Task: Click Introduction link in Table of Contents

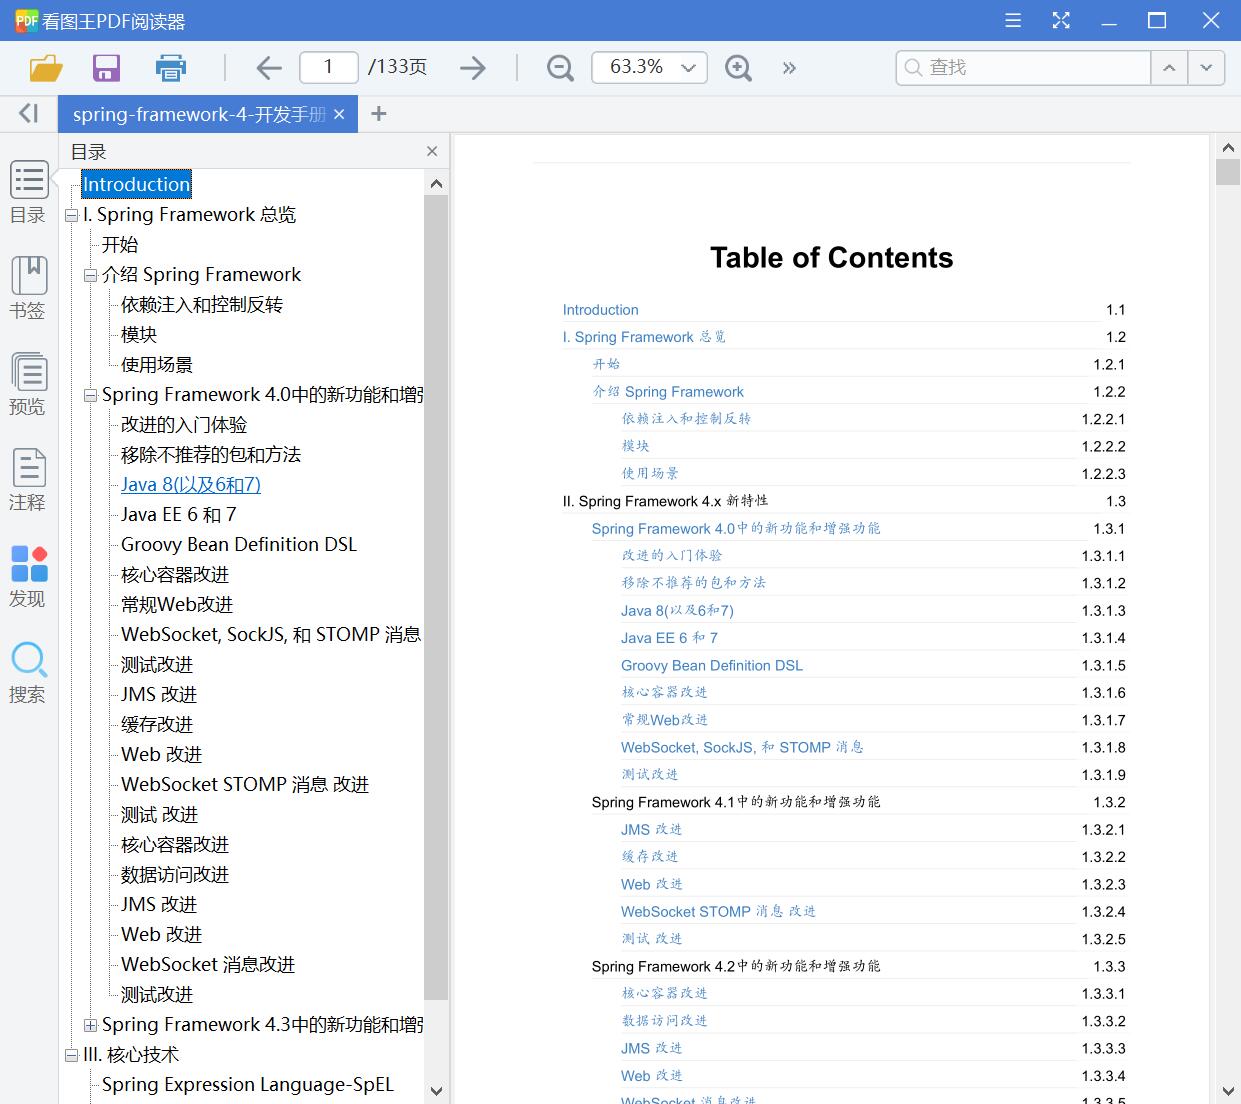Action: 600,310
